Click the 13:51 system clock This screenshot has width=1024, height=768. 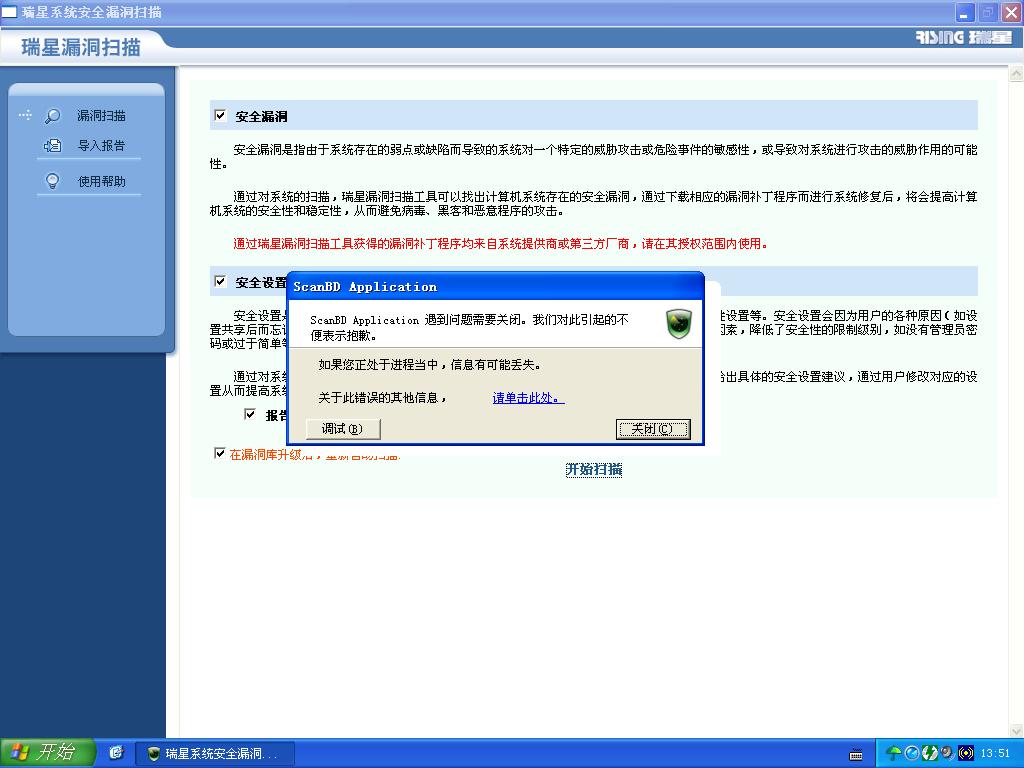[x=995, y=753]
